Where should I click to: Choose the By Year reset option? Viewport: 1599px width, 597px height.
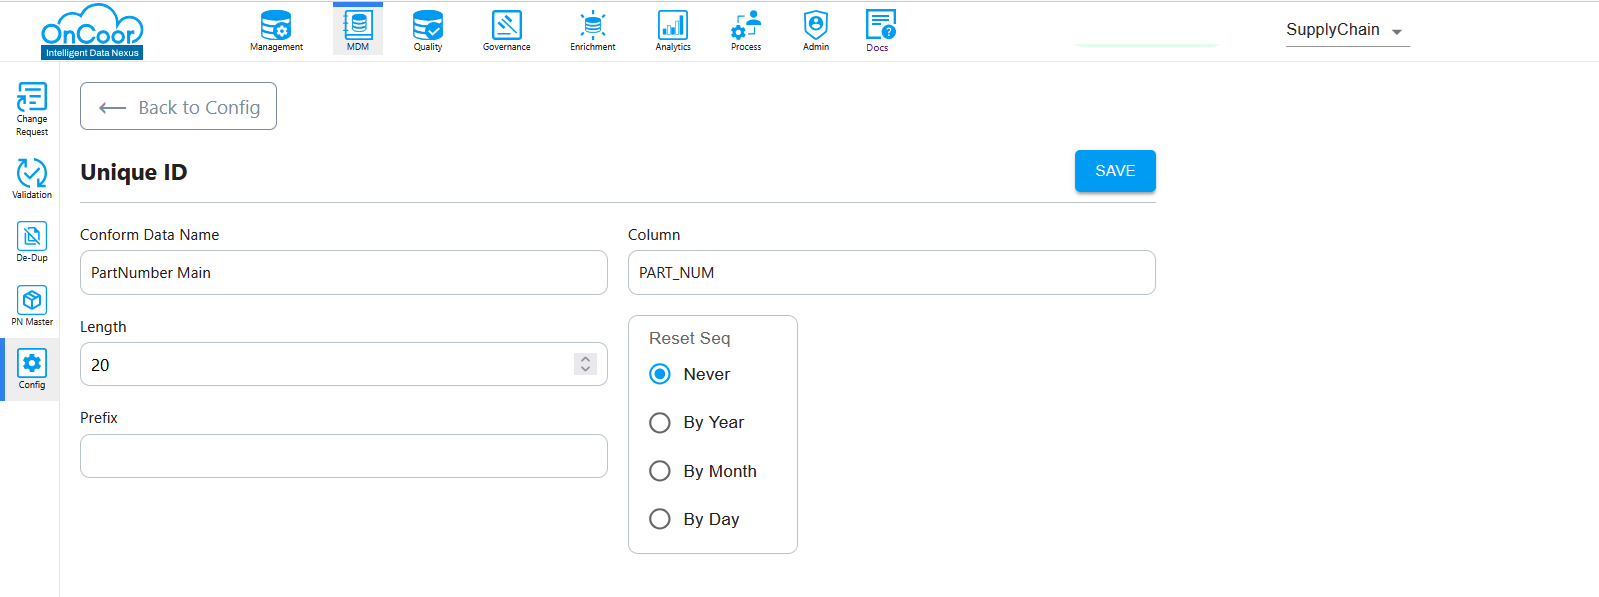tap(660, 422)
